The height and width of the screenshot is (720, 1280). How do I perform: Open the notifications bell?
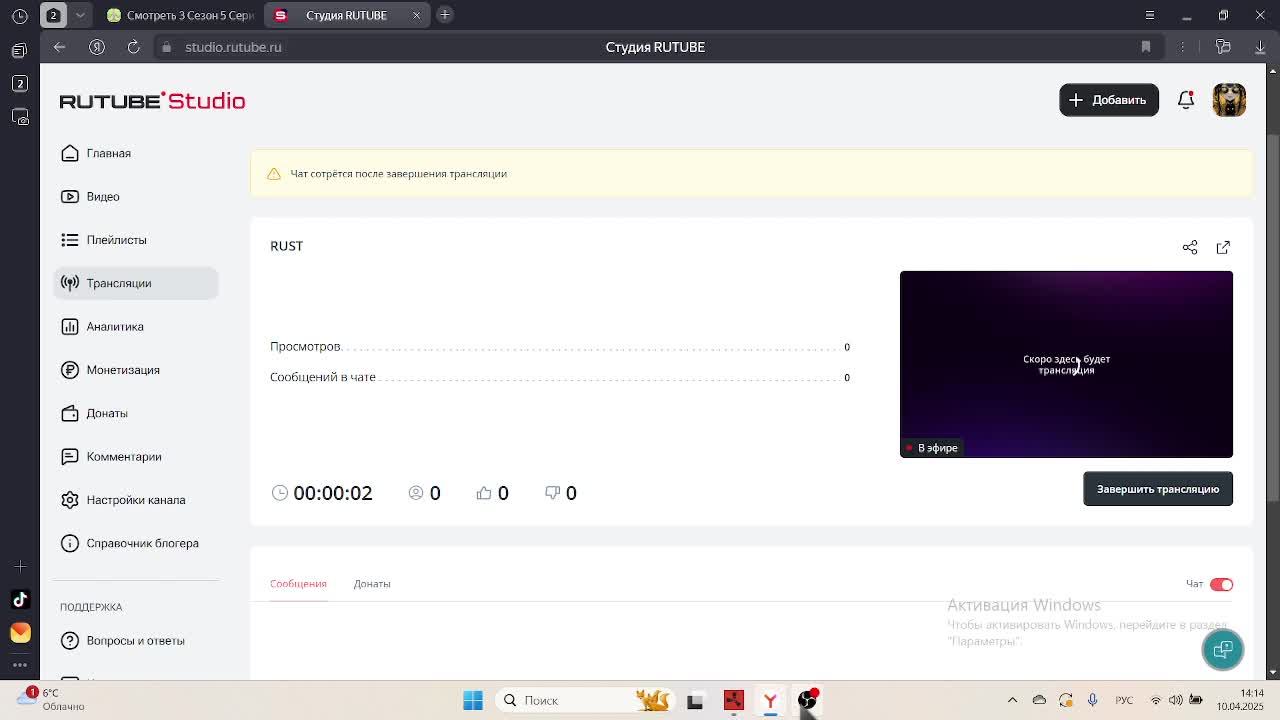1186,100
